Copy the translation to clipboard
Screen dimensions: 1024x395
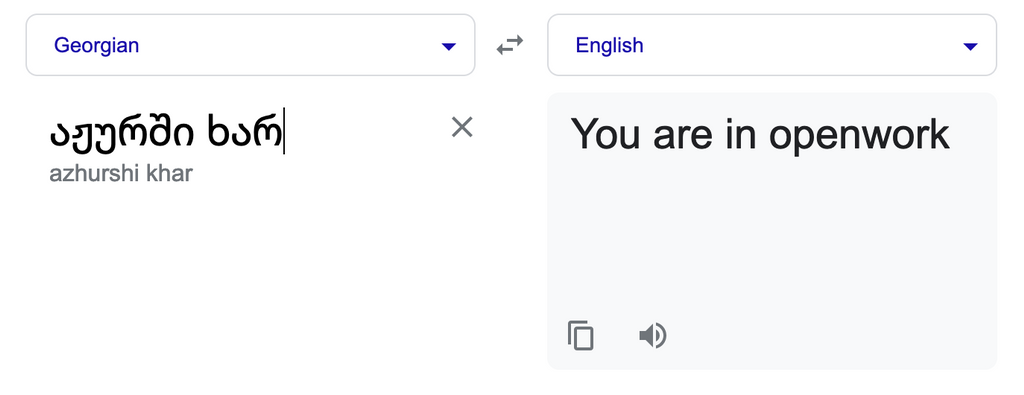click(x=581, y=336)
